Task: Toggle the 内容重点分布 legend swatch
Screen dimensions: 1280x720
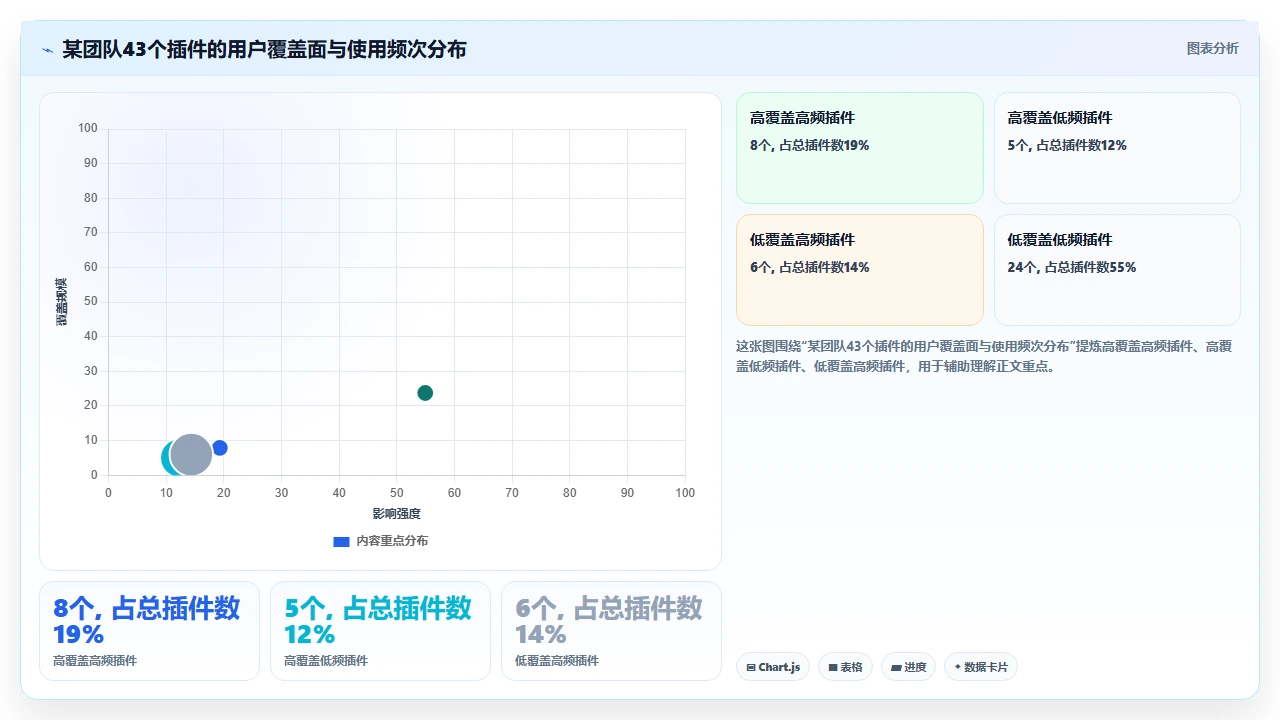Action: click(x=341, y=541)
